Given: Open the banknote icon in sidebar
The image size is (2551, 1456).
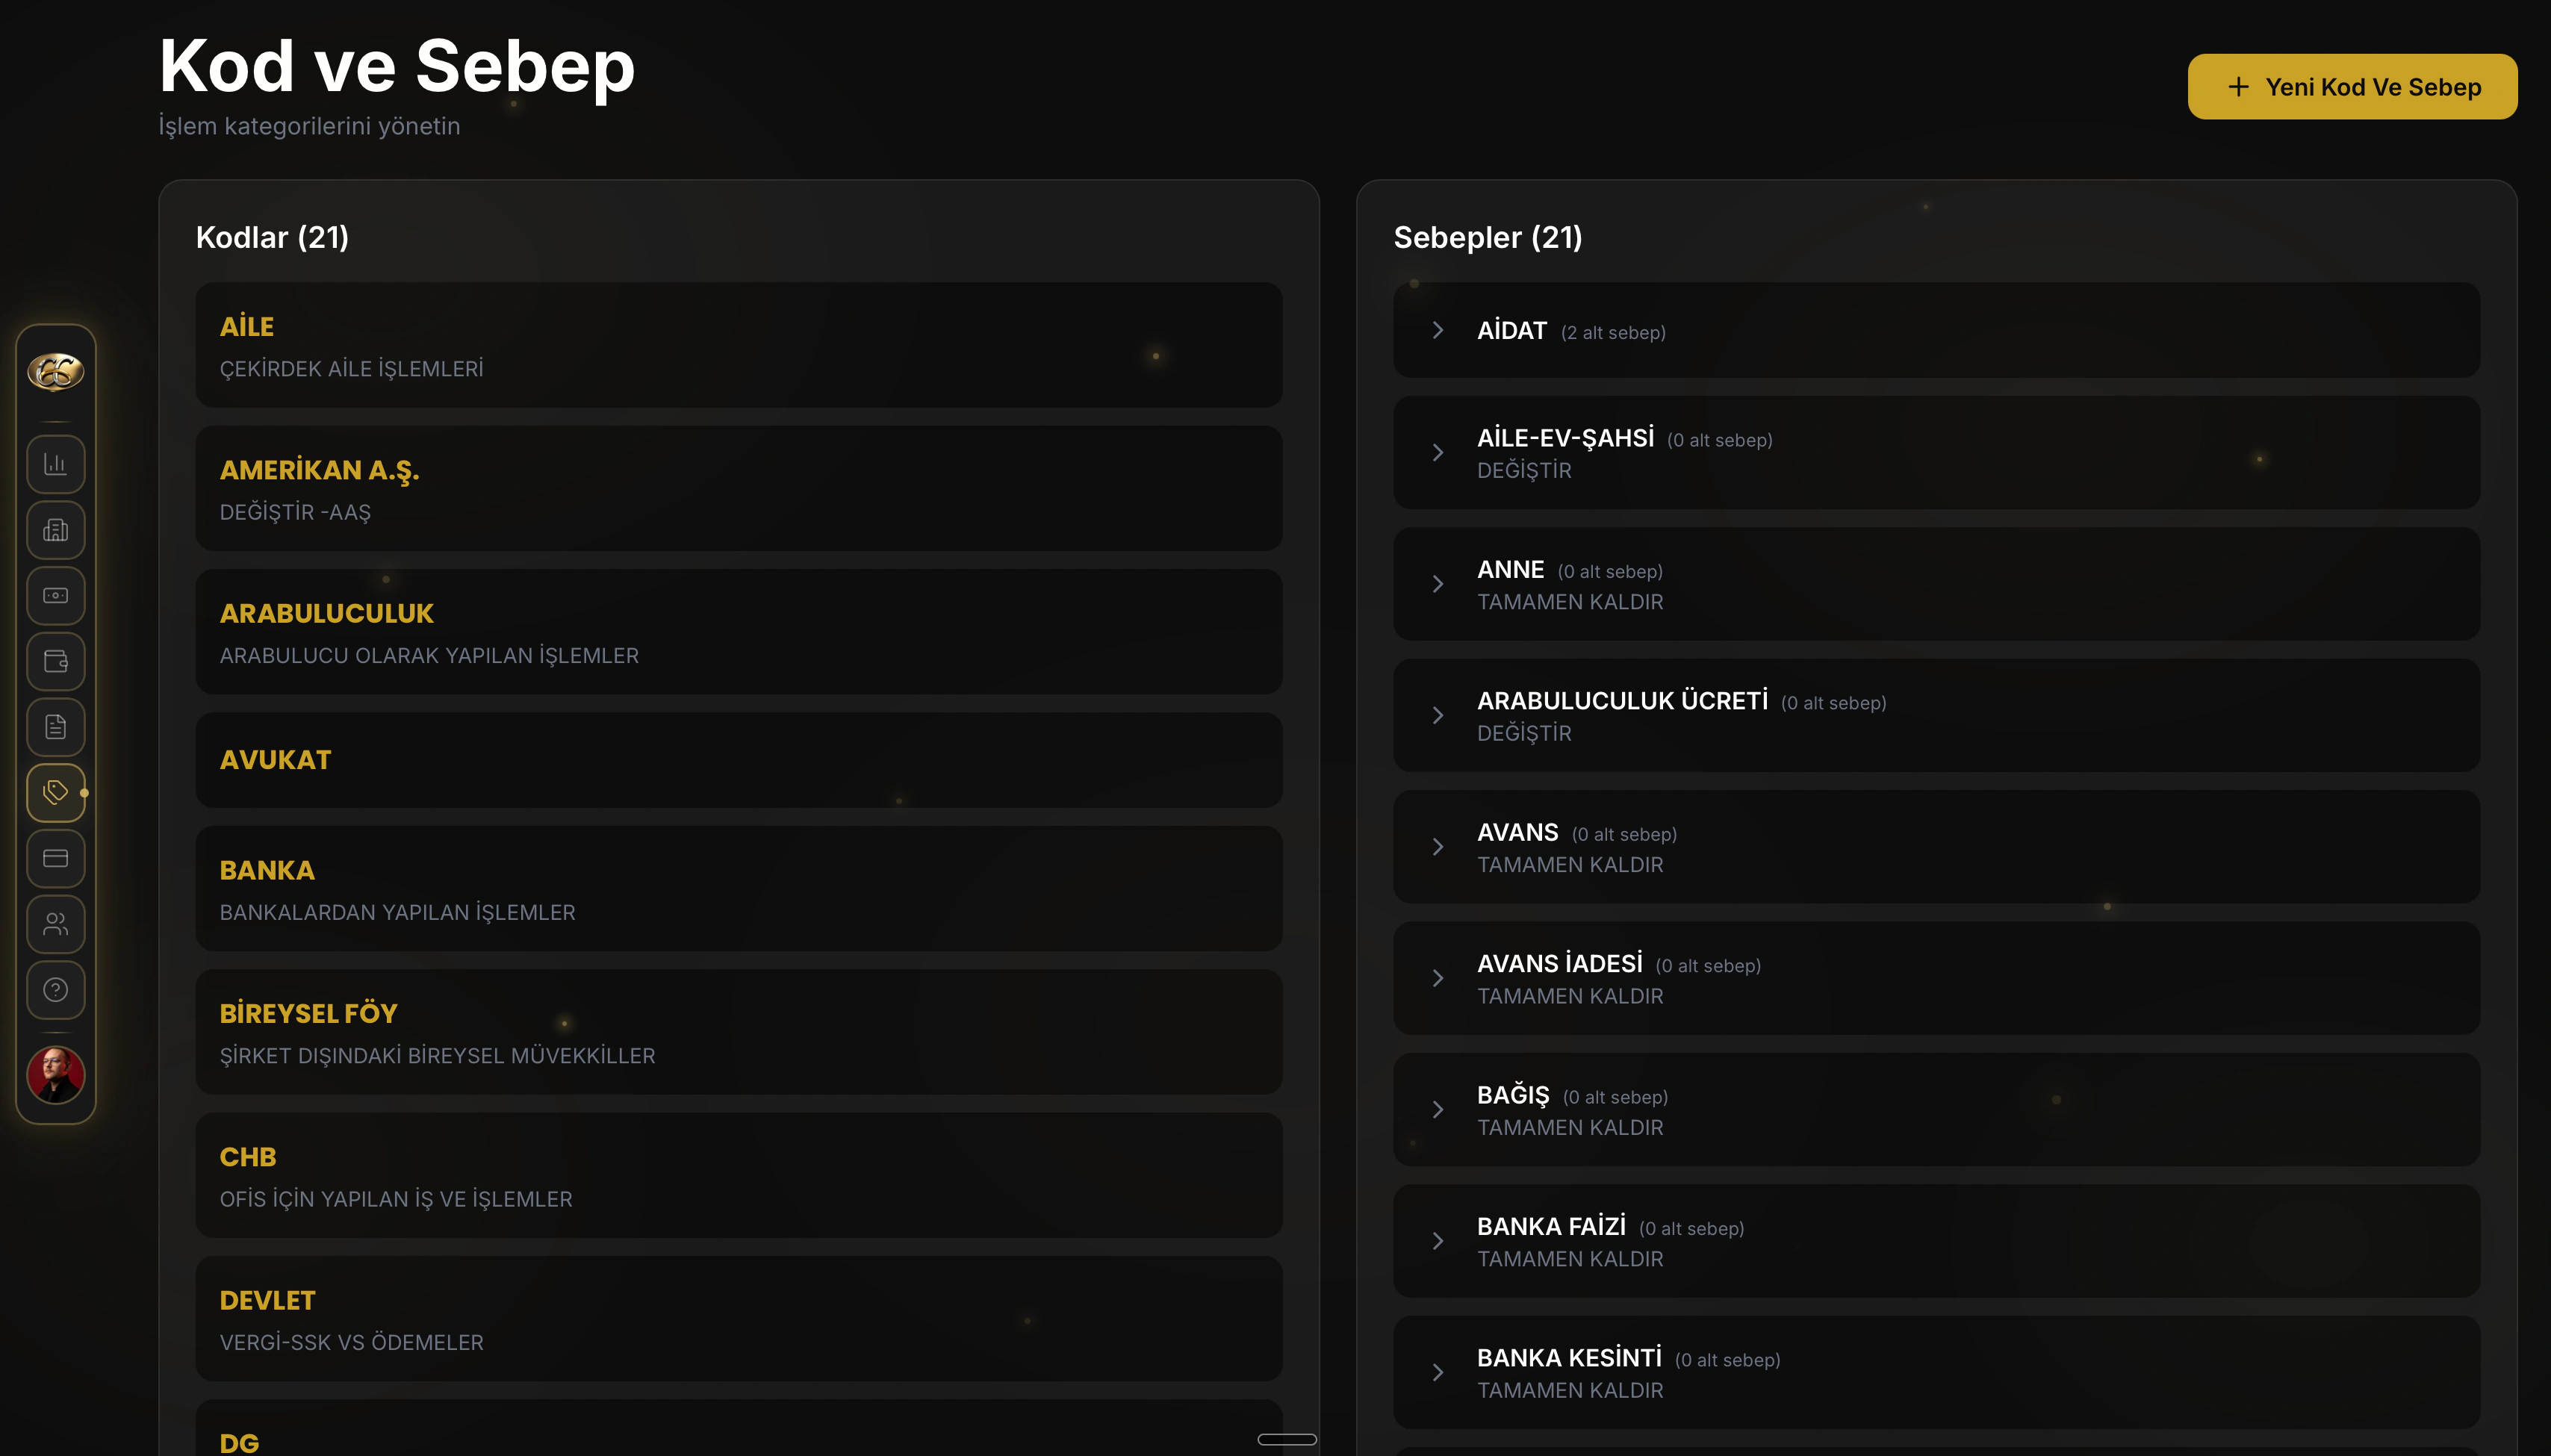Looking at the screenshot, I should coord(56,596).
